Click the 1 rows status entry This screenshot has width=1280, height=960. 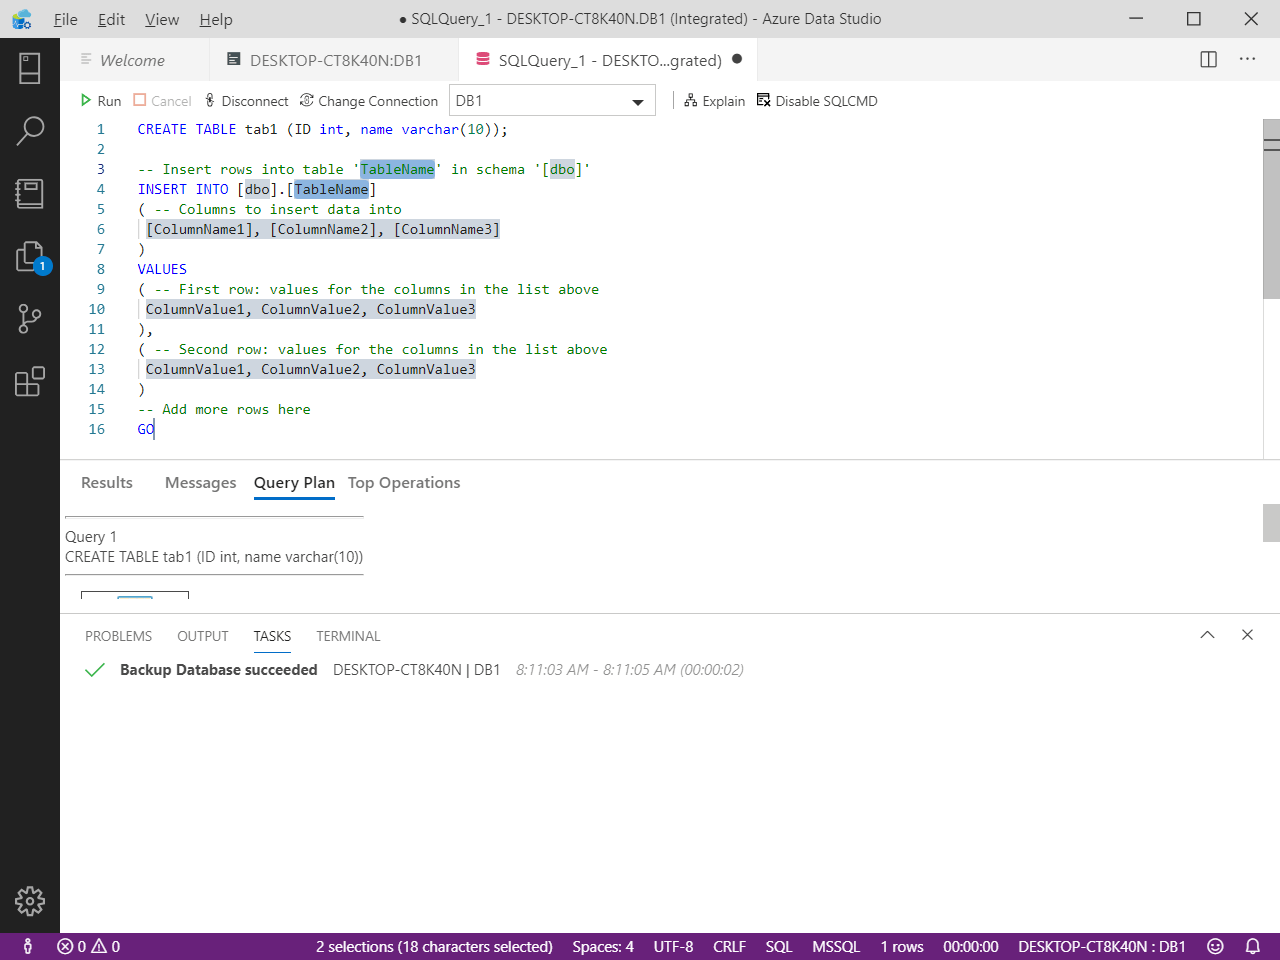pyautogui.click(x=902, y=946)
